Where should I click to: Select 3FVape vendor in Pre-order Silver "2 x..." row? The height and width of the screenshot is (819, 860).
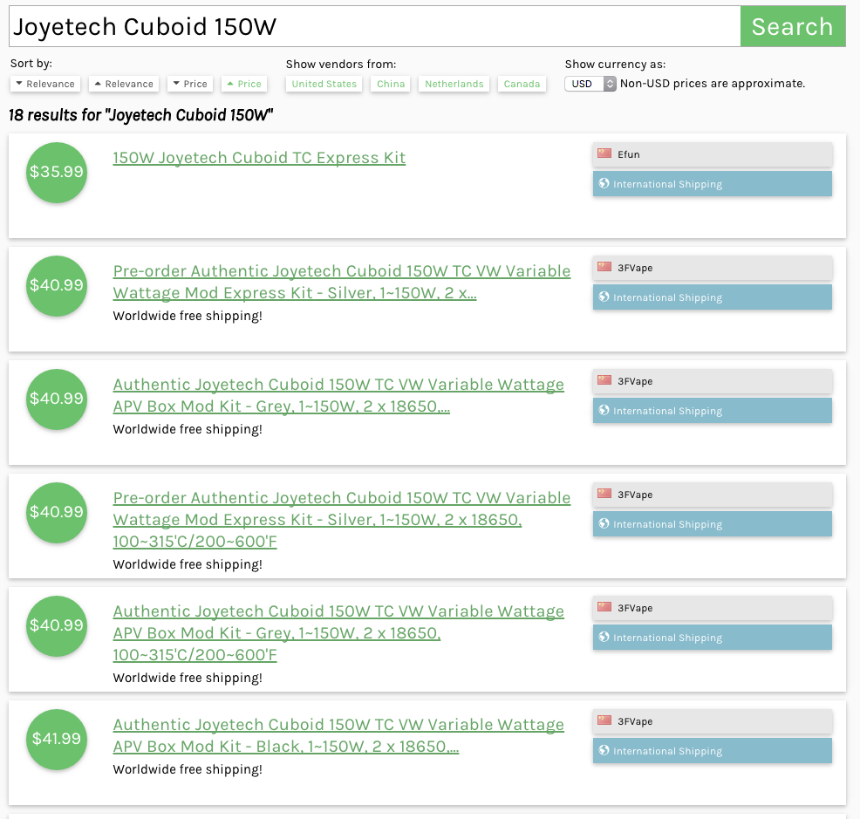pos(635,268)
